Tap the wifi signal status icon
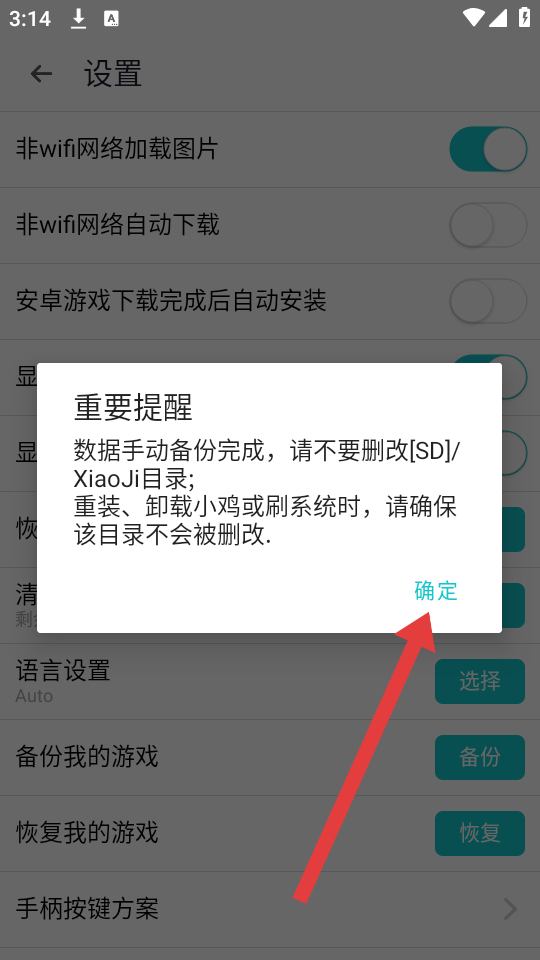 (474, 18)
